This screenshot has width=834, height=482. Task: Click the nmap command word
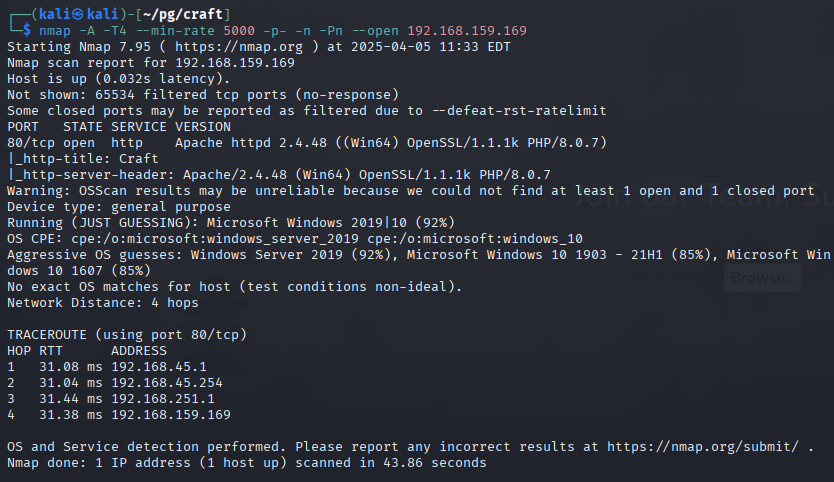tap(54, 31)
